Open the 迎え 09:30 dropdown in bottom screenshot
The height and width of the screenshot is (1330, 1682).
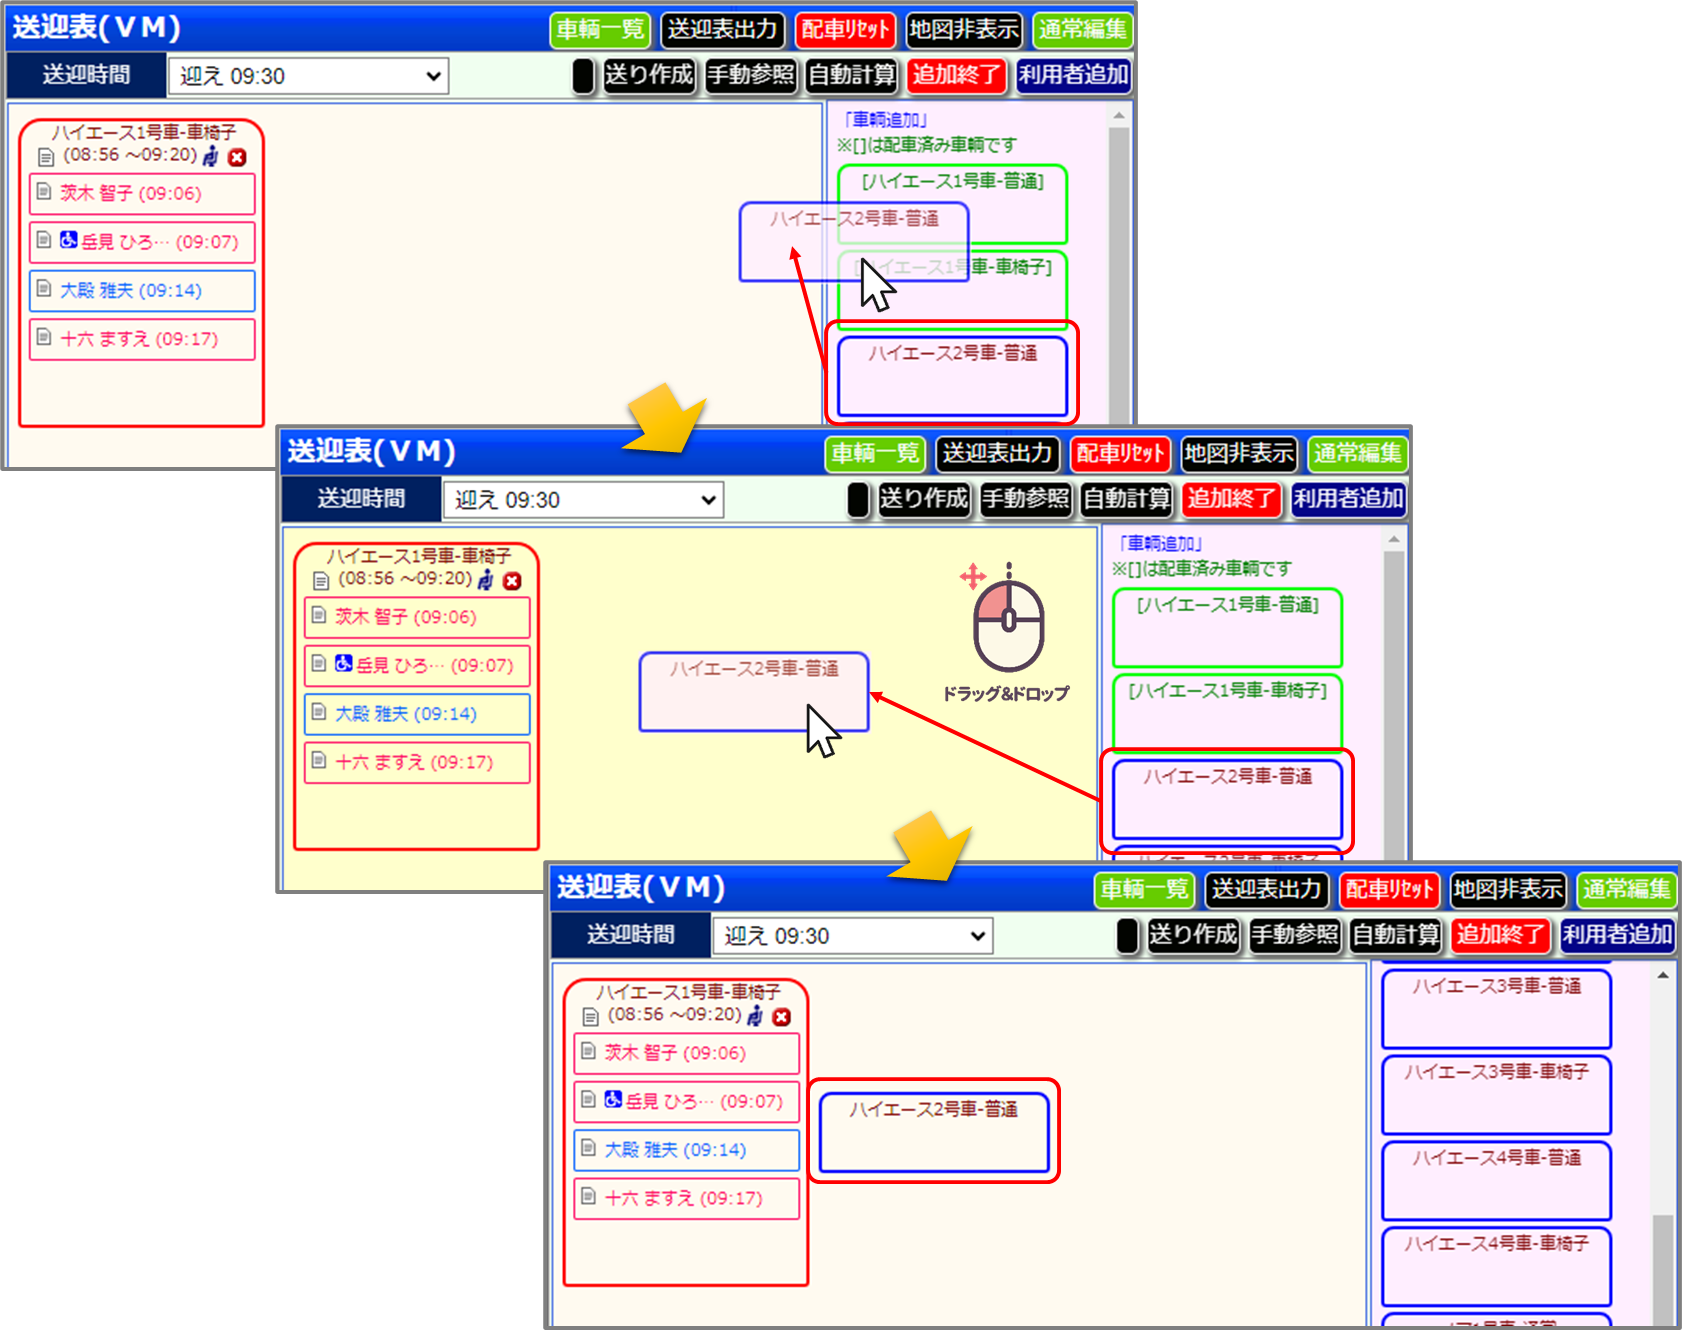[x=853, y=936]
